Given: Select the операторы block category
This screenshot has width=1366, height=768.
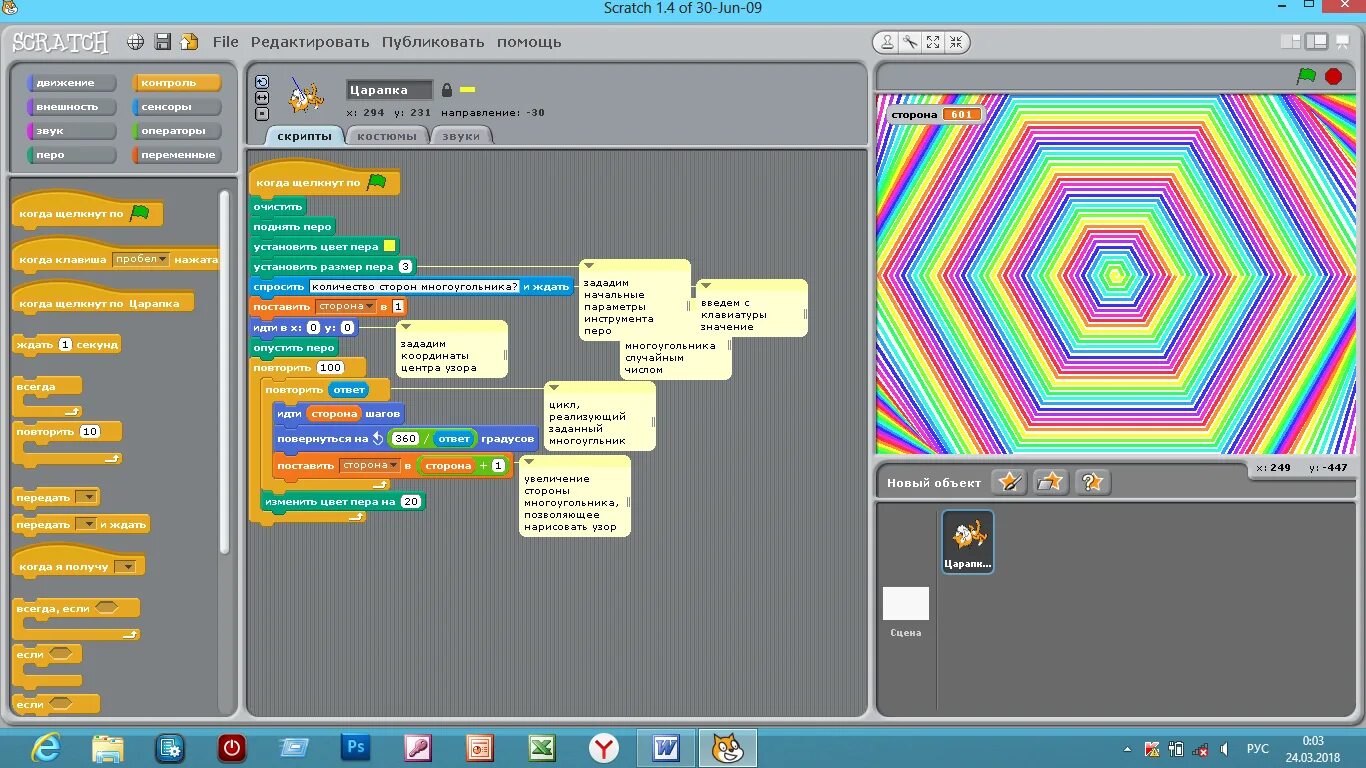Looking at the screenshot, I should pos(176,131).
